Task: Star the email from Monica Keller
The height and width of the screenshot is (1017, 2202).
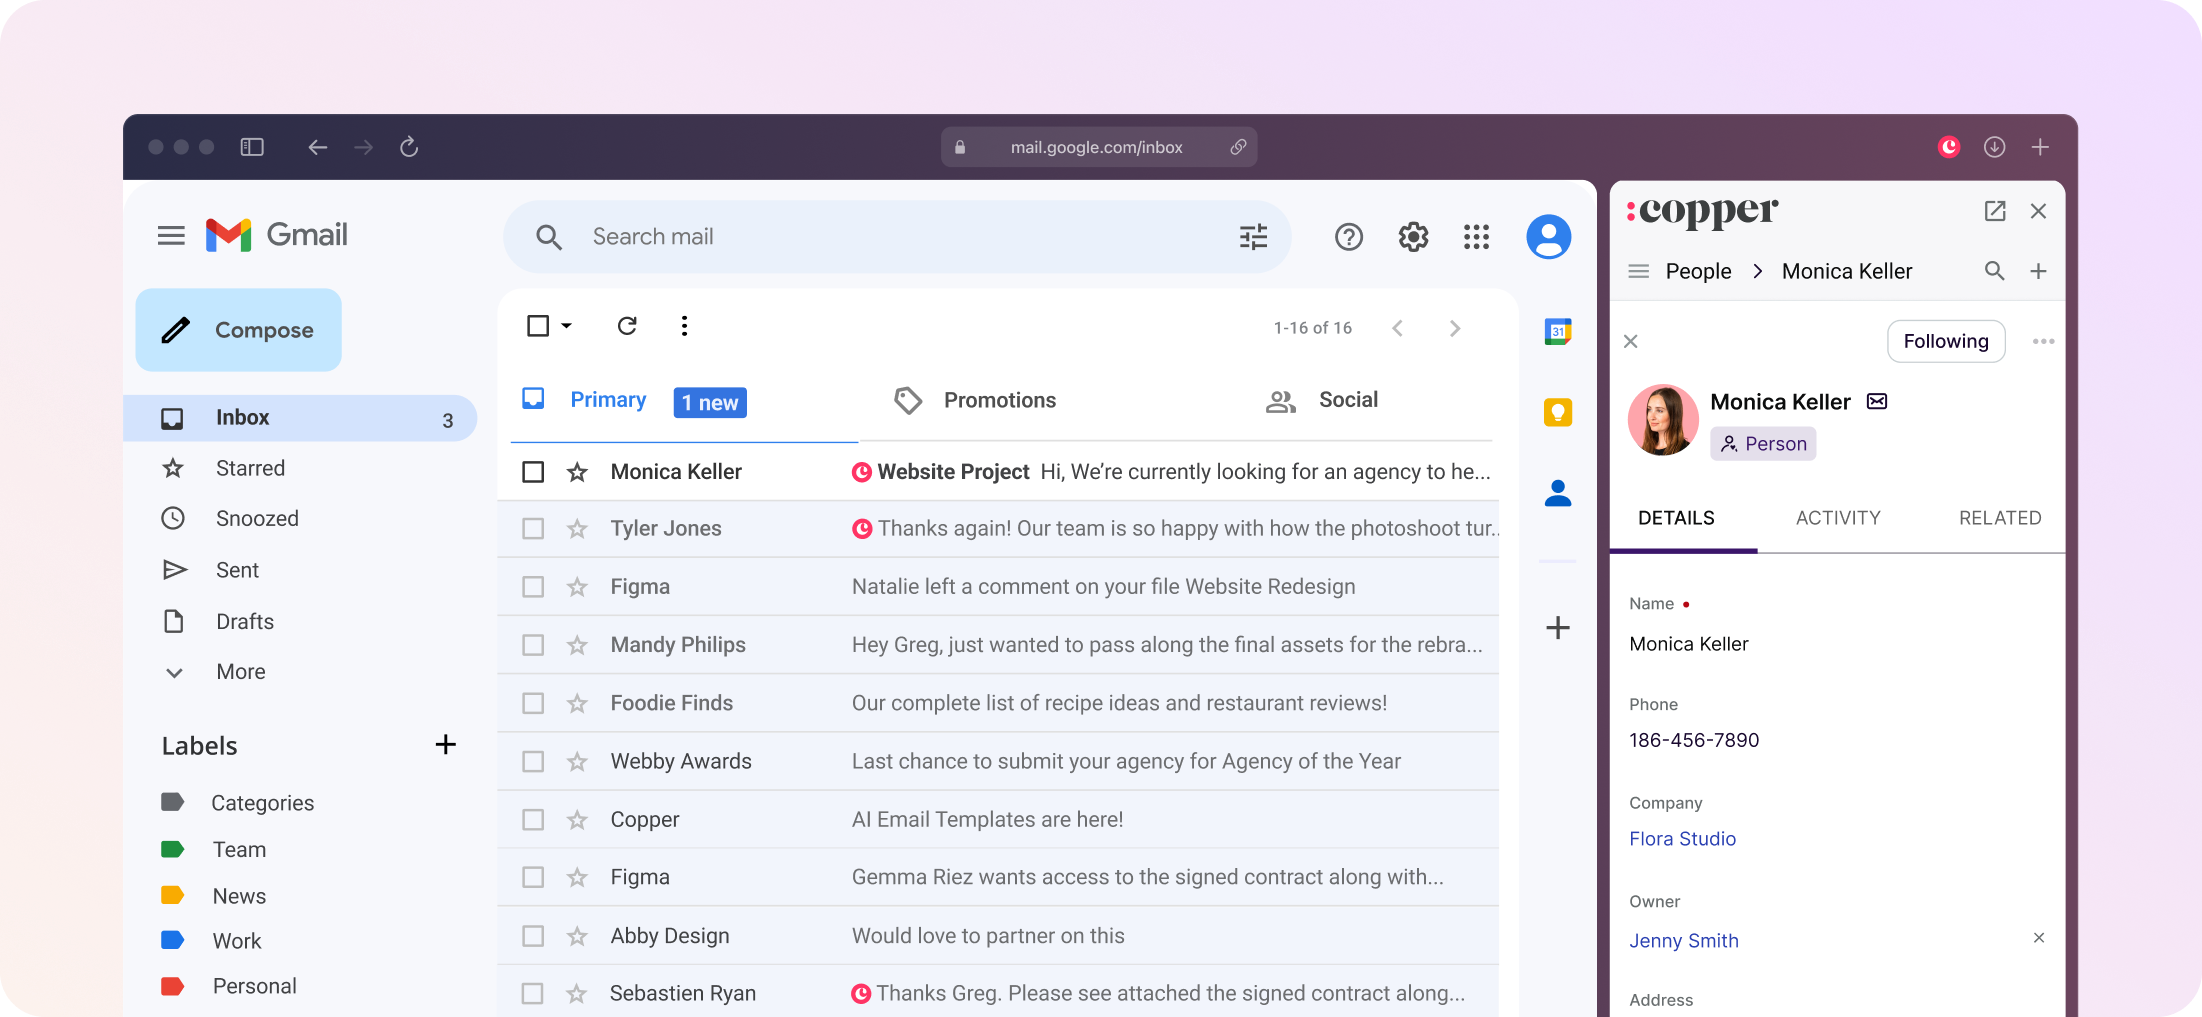Action: (578, 471)
